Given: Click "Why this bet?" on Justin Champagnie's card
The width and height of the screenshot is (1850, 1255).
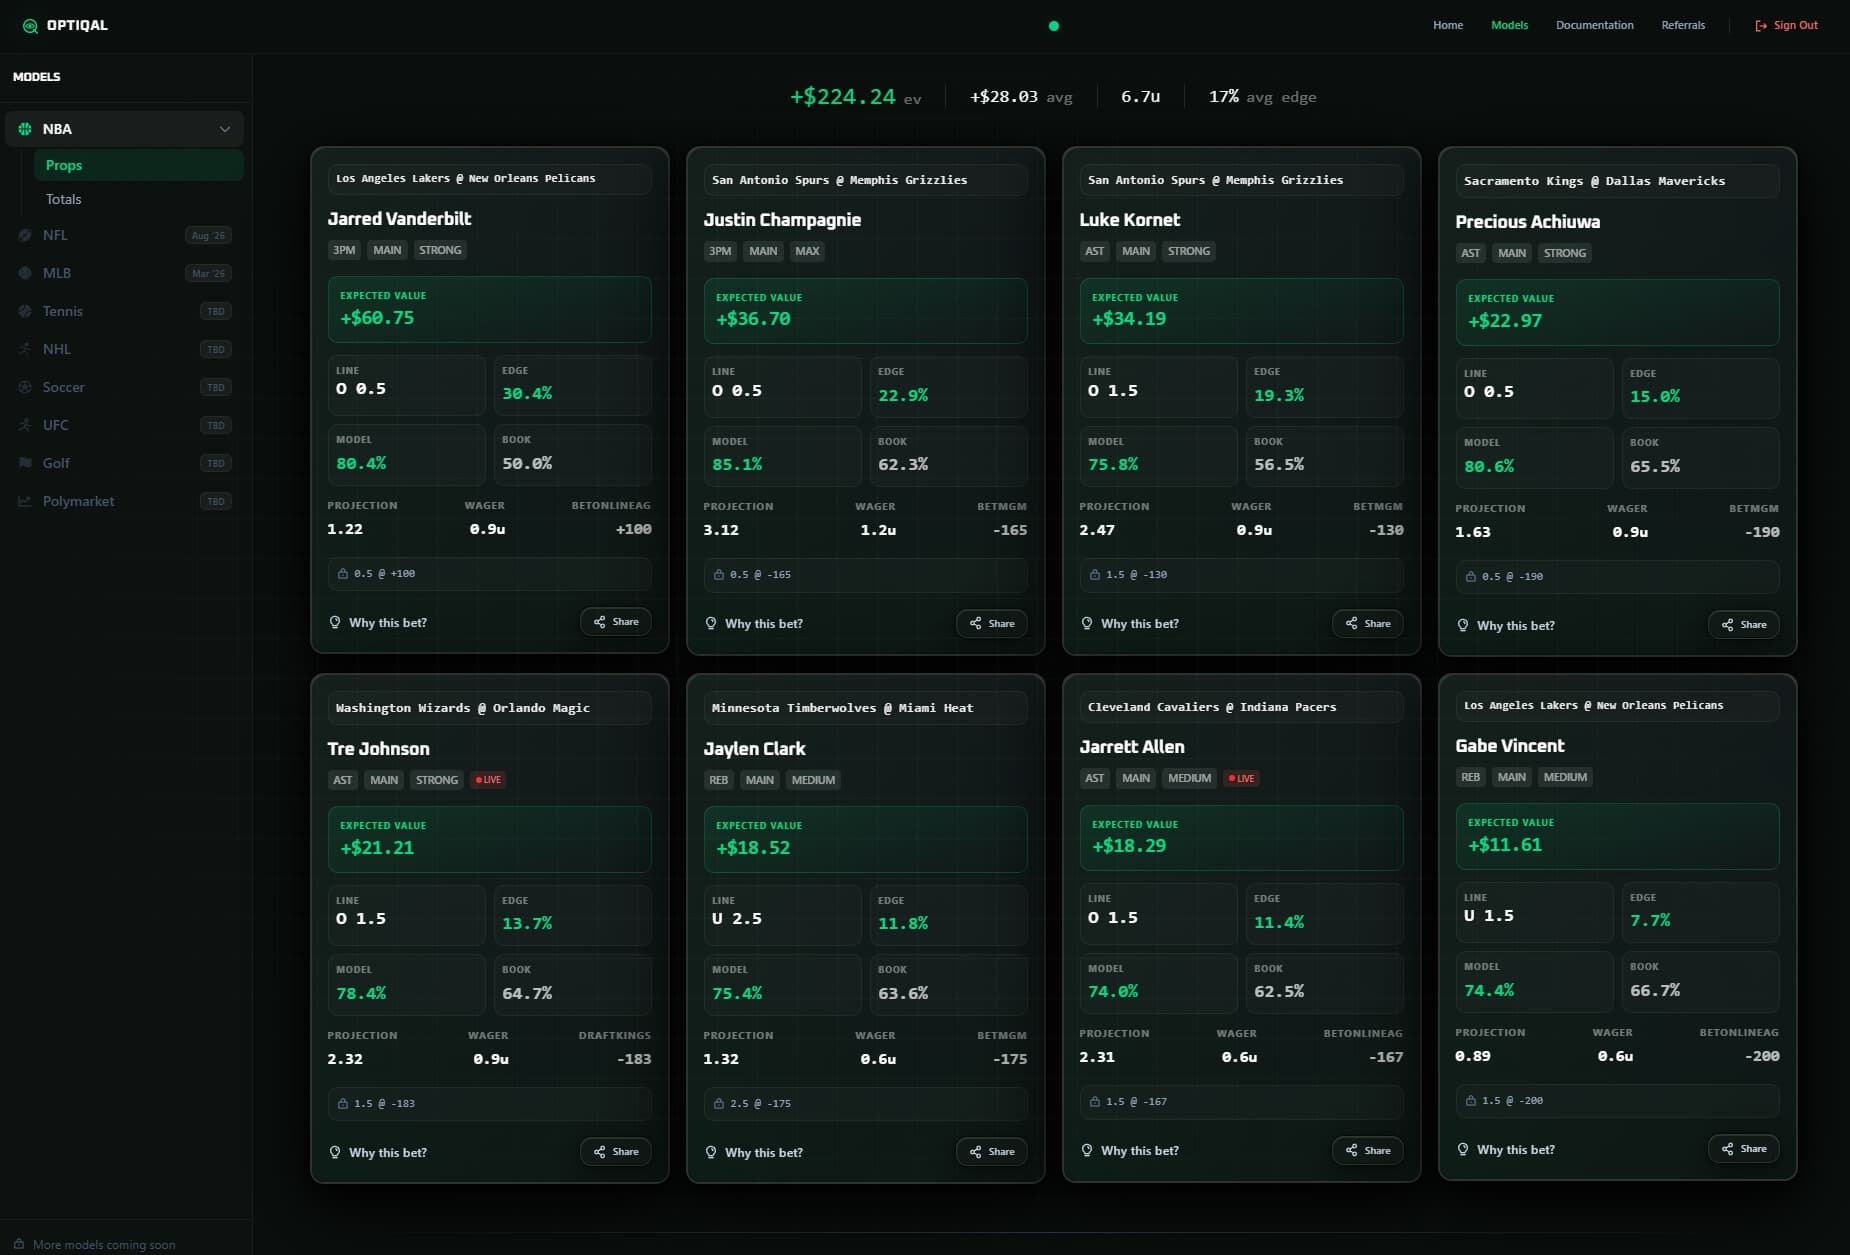Looking at the screenshot, I should point(755,623).
